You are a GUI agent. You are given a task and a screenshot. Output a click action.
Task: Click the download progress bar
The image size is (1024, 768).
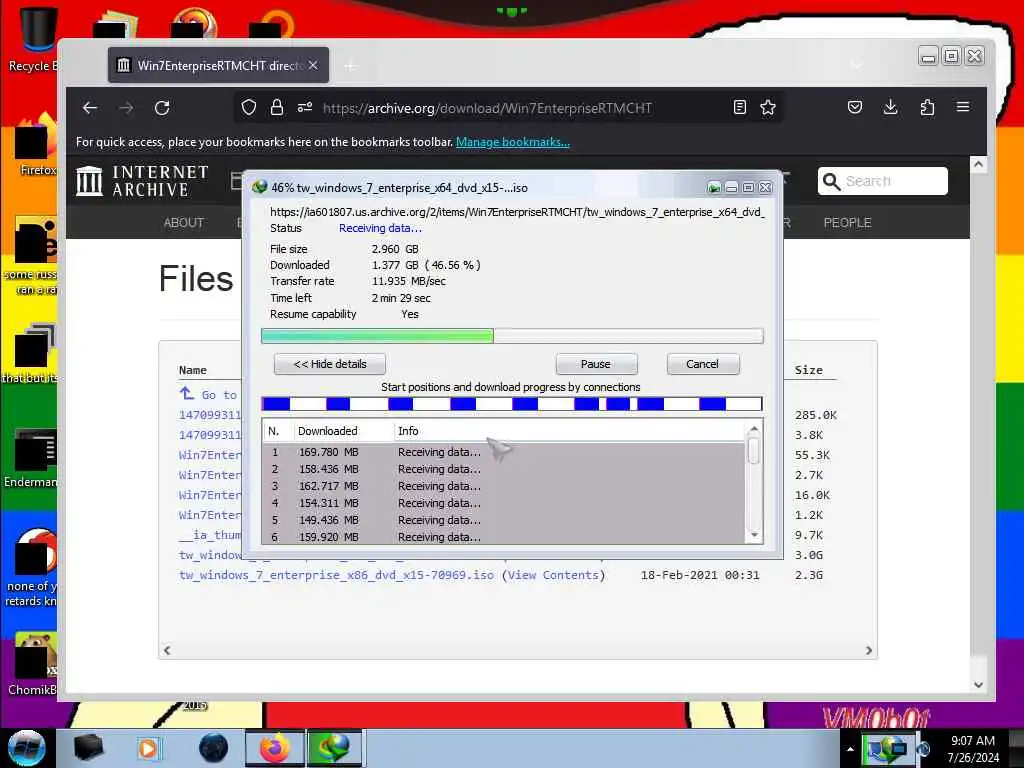[x=512, y=336]
